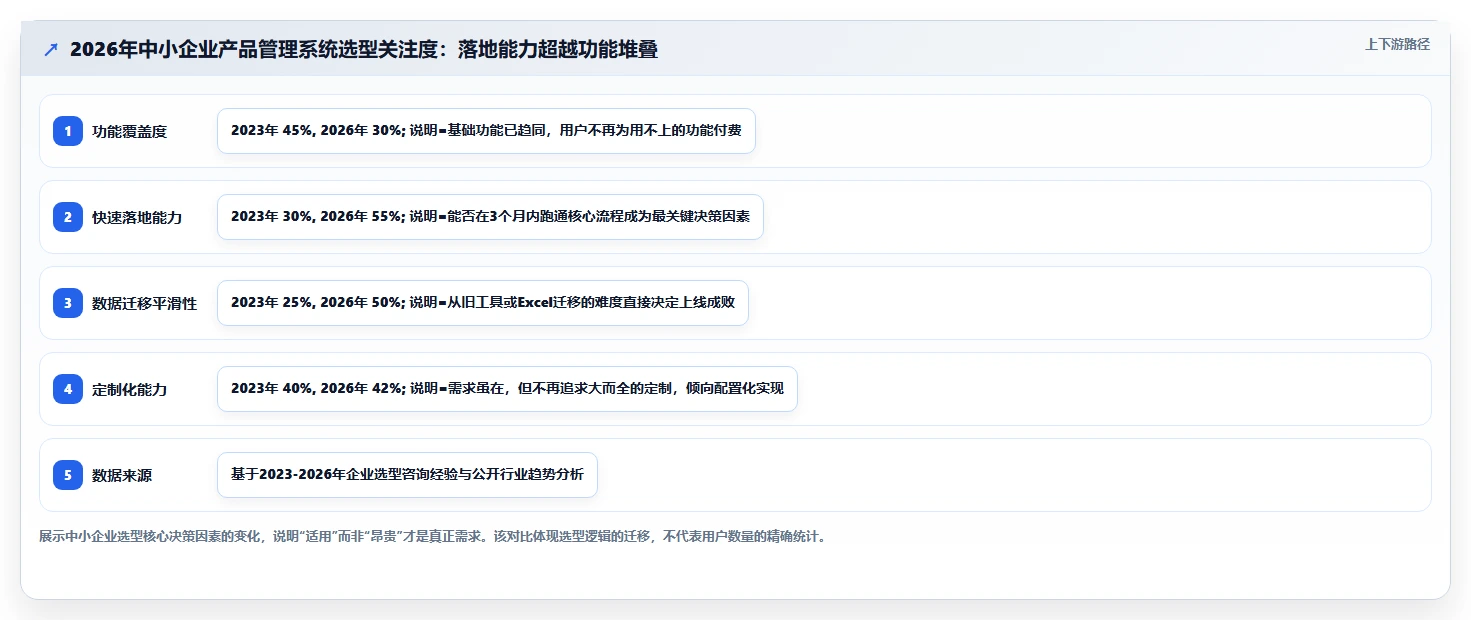Click the number 1 badge for 功能覆盖度
Image resolution: width=1471 pixels, height=620 pixels.
[x=68, y=131]
